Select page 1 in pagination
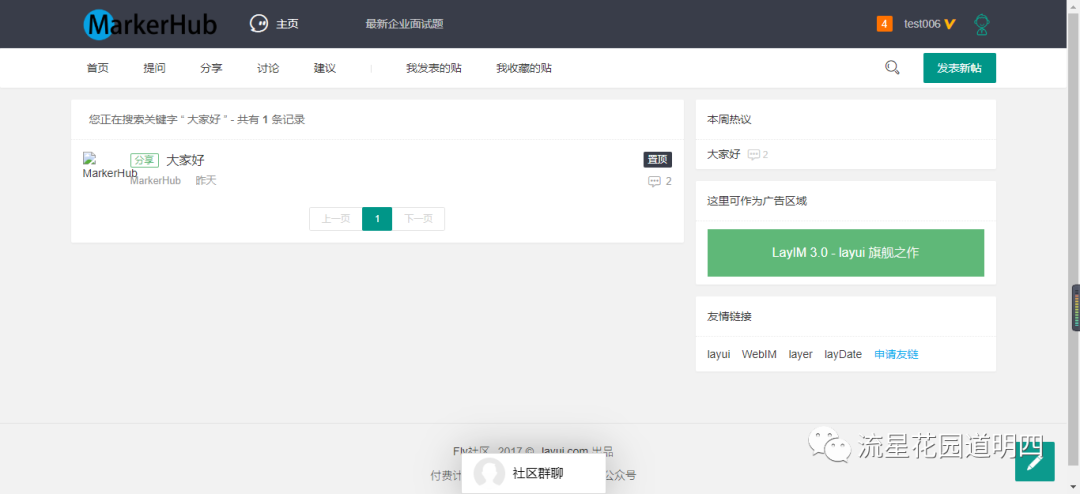The width and height of the screenshot is (1080, 494). [x=377, y=219]
